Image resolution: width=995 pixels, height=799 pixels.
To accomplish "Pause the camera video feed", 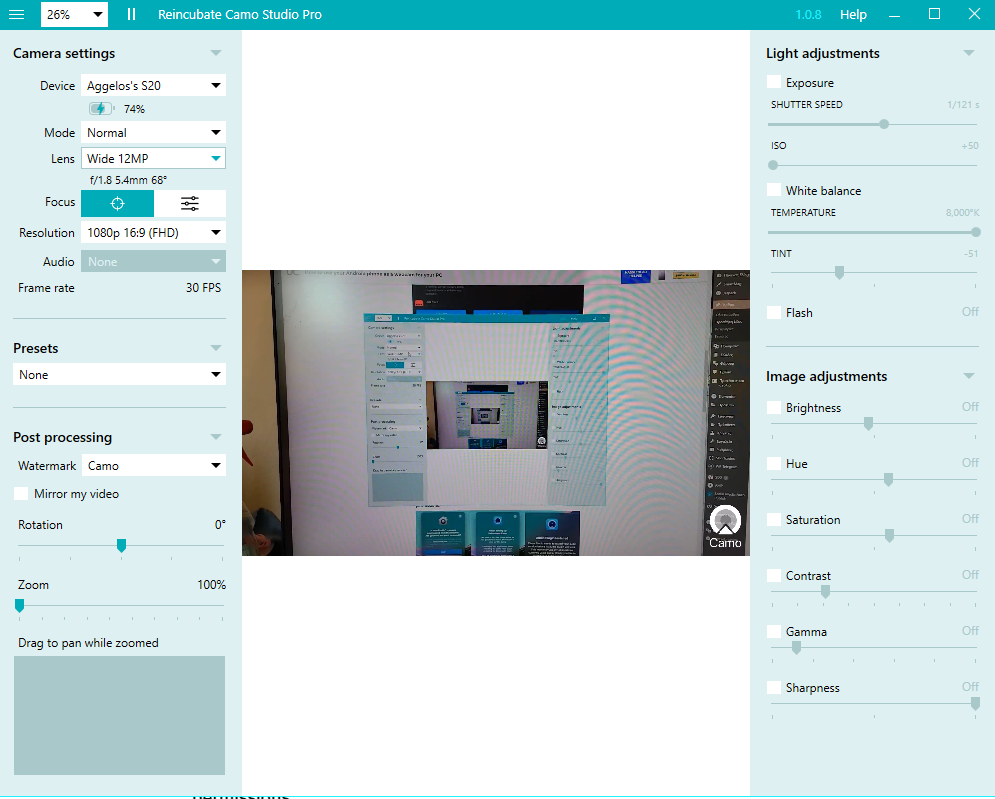I will click(131, 14).
